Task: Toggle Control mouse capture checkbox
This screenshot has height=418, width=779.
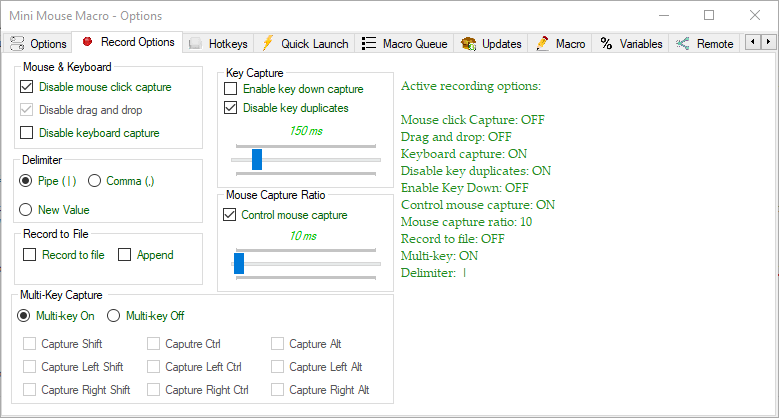Action: [x=230, y=215]
